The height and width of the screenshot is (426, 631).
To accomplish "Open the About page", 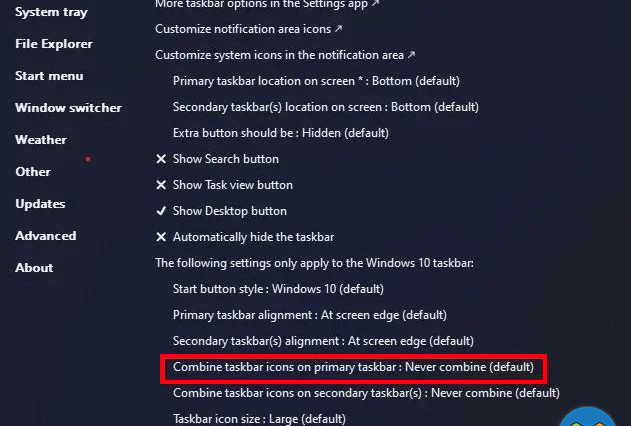I will point(34,268).
